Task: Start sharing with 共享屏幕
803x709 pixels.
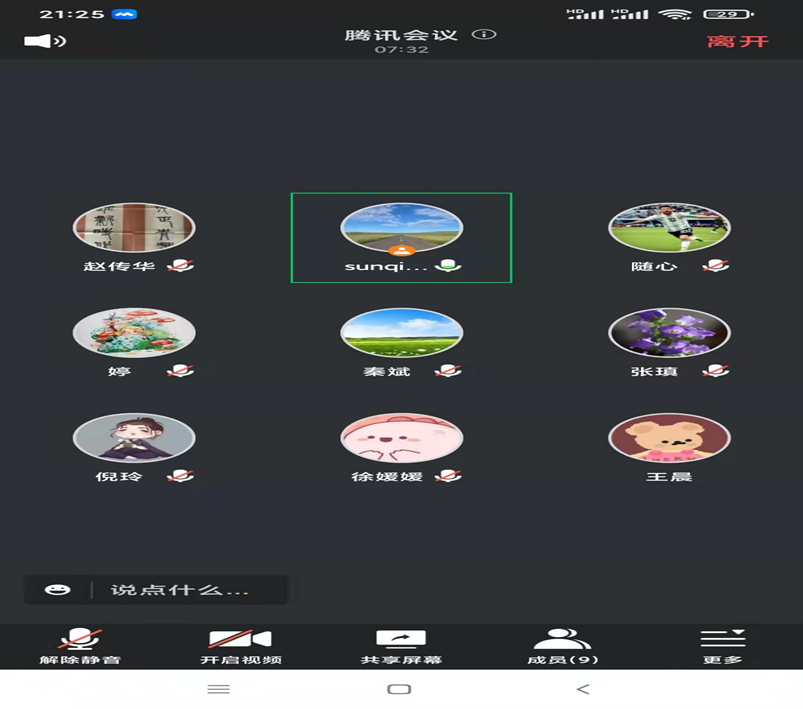Action: tap(401, 647)
